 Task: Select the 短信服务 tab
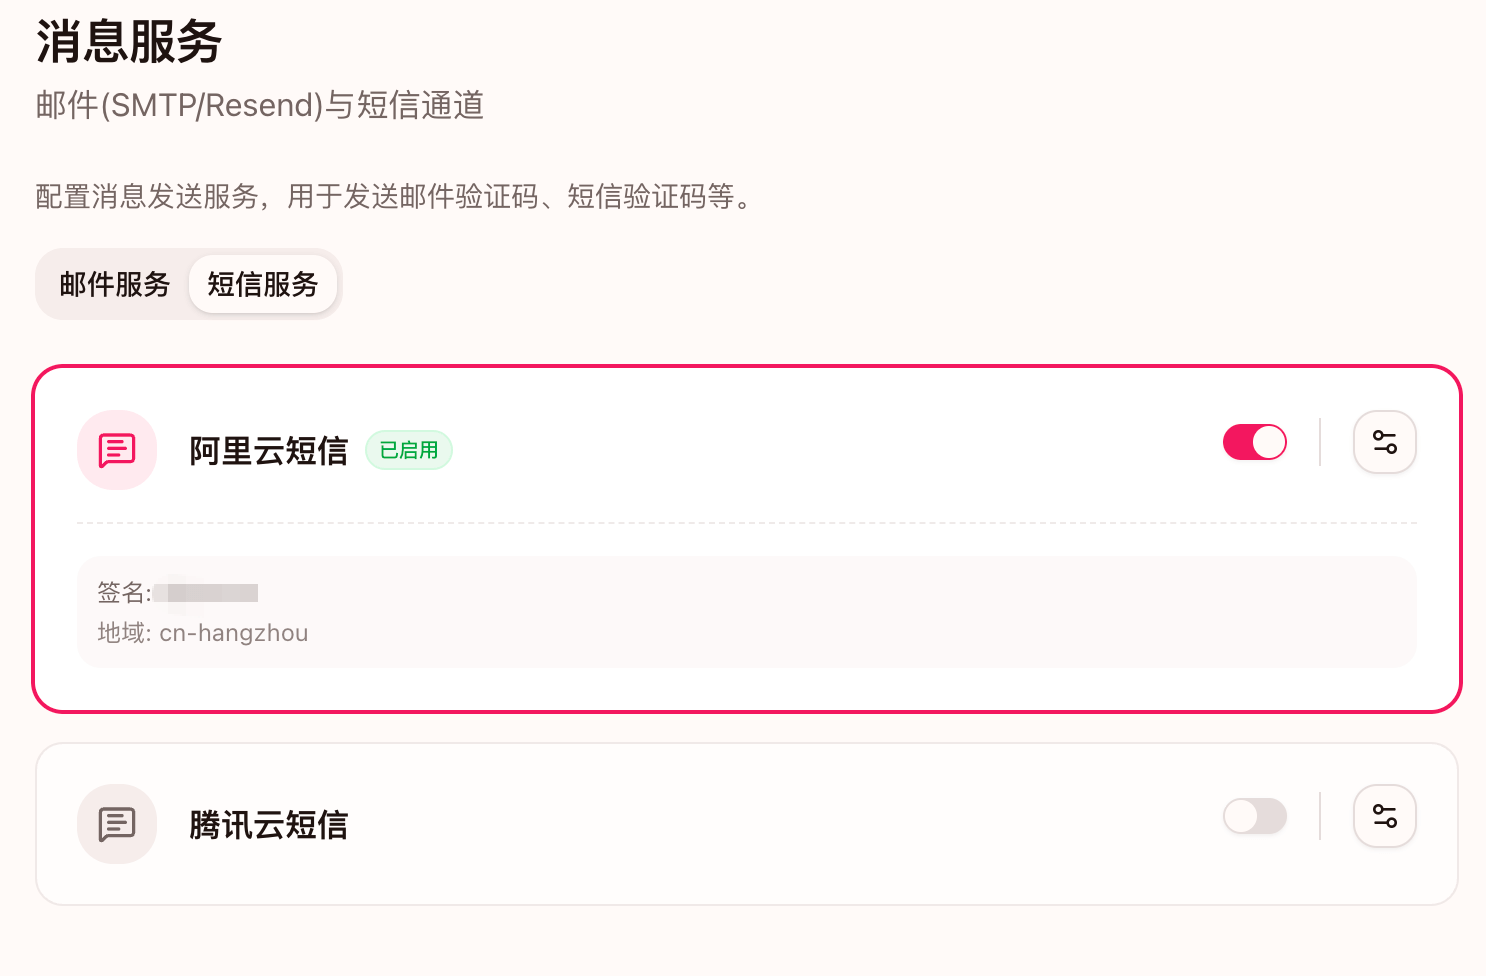[263, 284]
